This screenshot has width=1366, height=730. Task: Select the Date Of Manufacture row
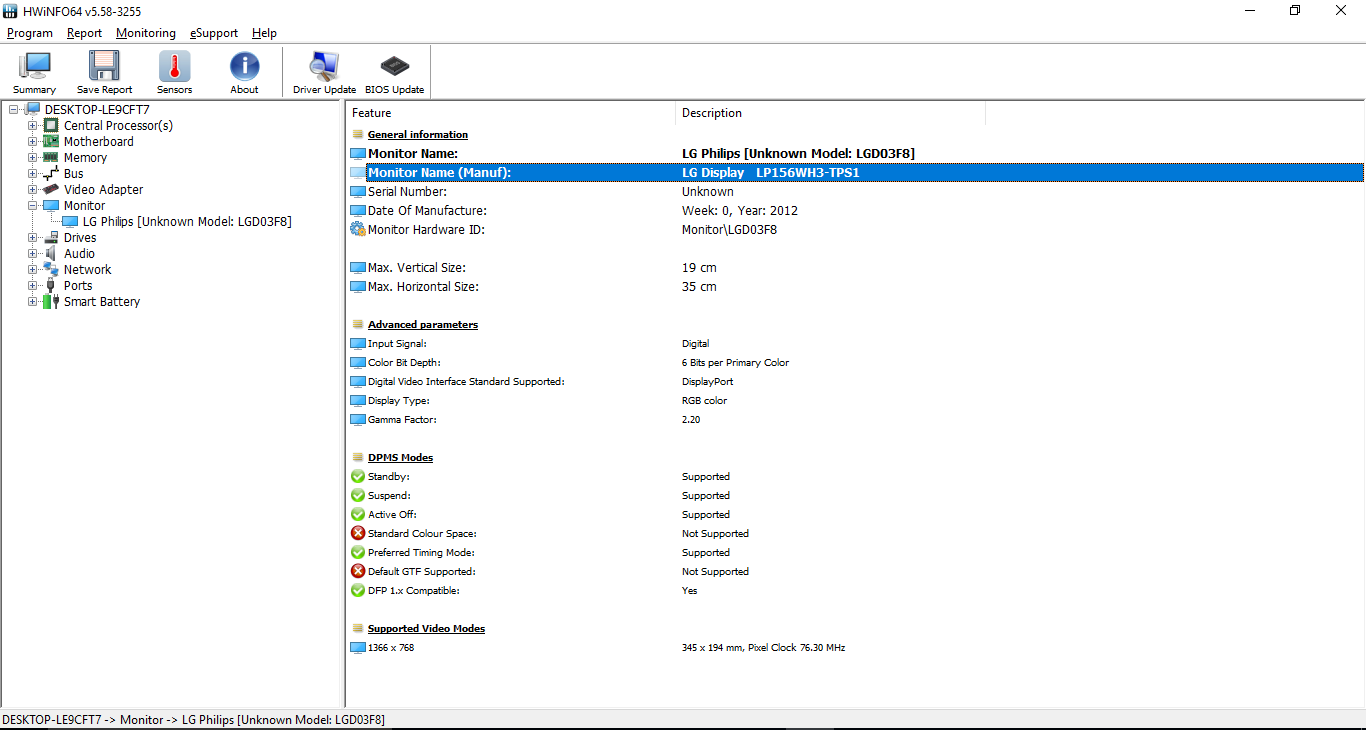click(856, 210)
